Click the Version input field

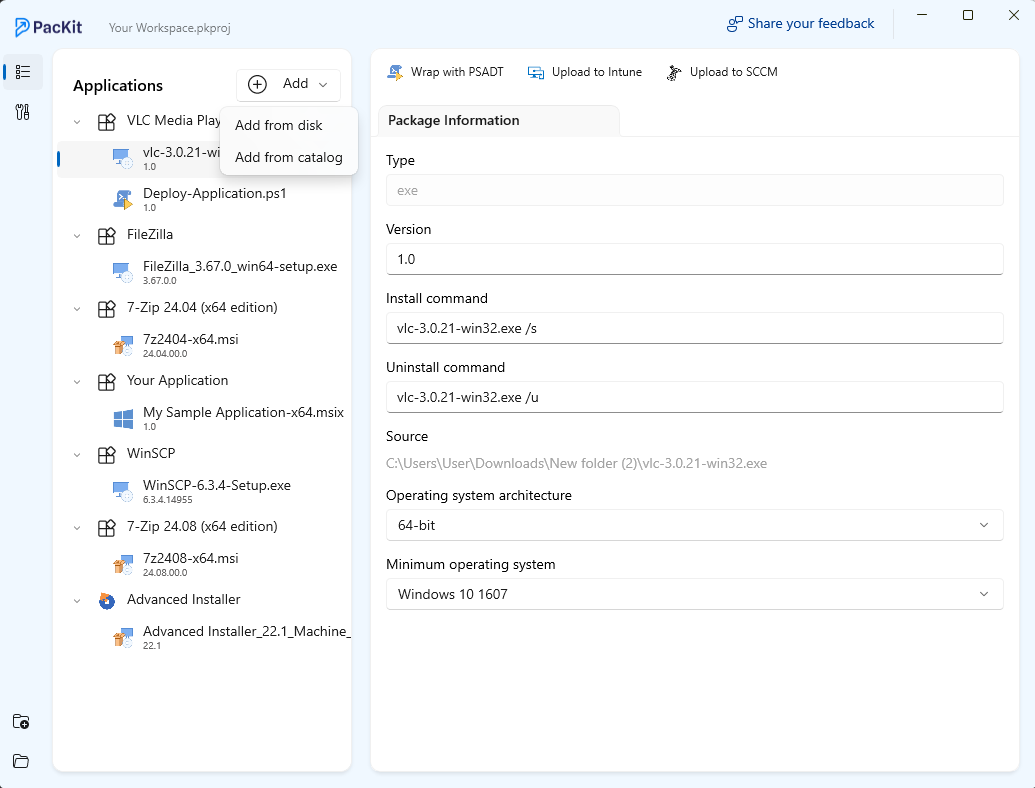[x=694, y=259]
